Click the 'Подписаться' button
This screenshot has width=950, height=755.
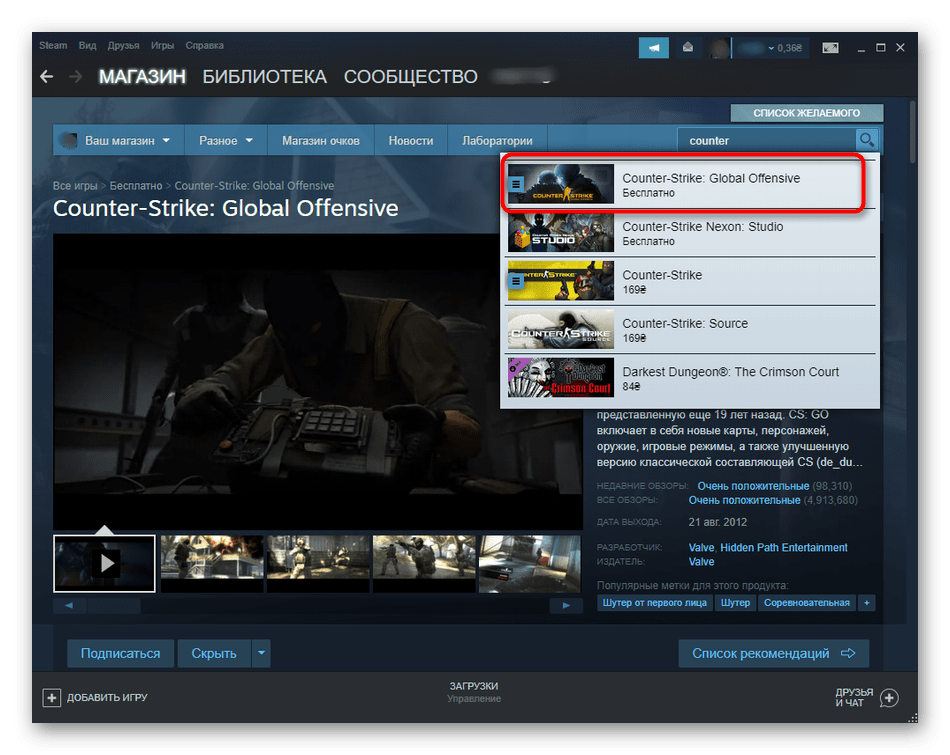[120, 653]
